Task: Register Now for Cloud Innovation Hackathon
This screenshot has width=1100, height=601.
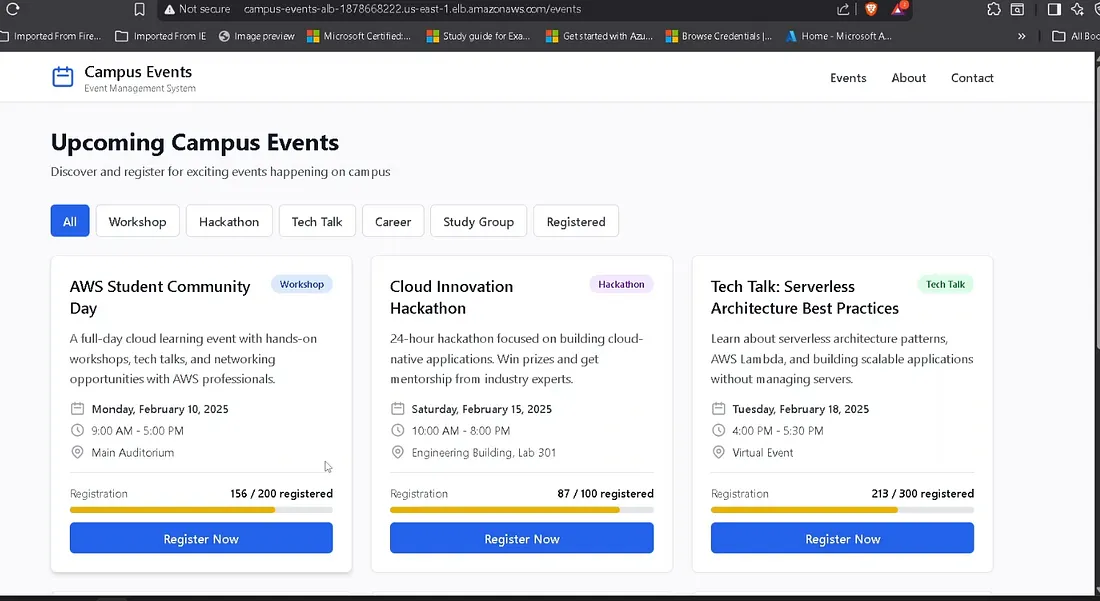Action: tap(522, 538)
